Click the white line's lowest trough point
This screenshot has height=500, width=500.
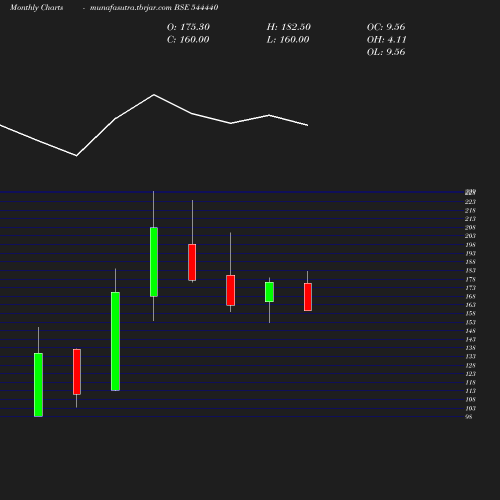click(x=76, y=156)
